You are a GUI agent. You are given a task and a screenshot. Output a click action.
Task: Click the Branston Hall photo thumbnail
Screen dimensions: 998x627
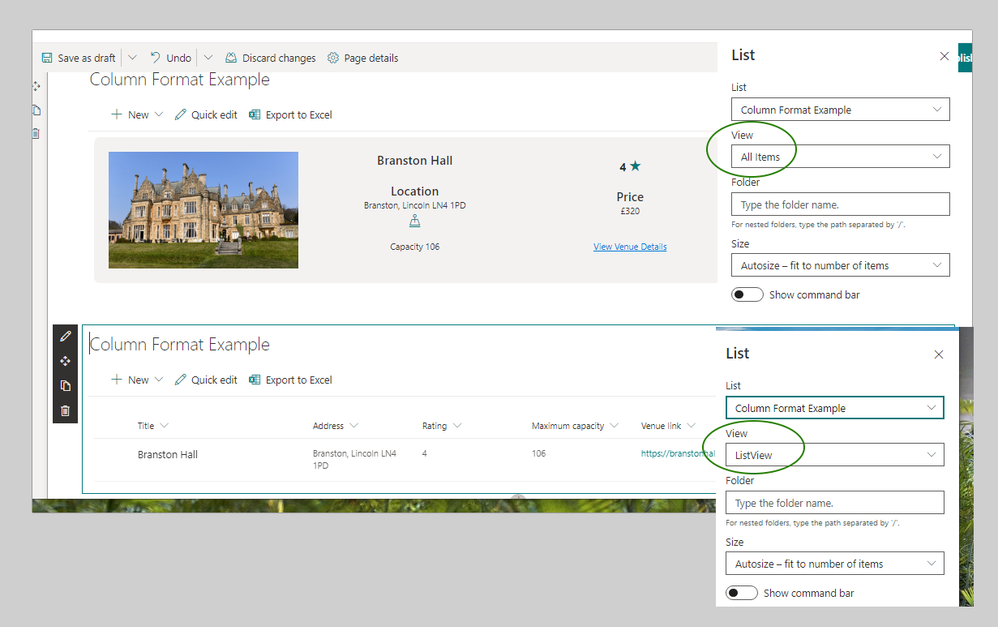[x=203, y=210]
